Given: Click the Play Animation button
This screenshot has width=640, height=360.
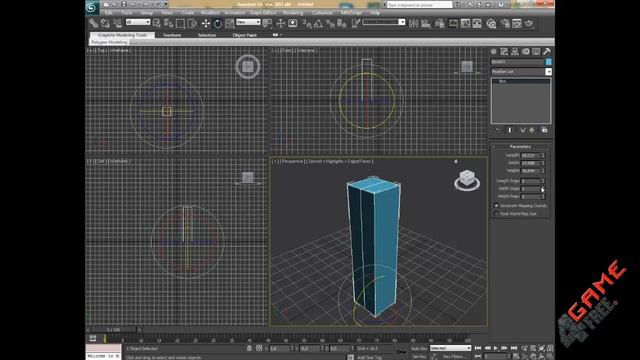Looking at the screenshot, I should pyautogui.click(x=496, y=348).
